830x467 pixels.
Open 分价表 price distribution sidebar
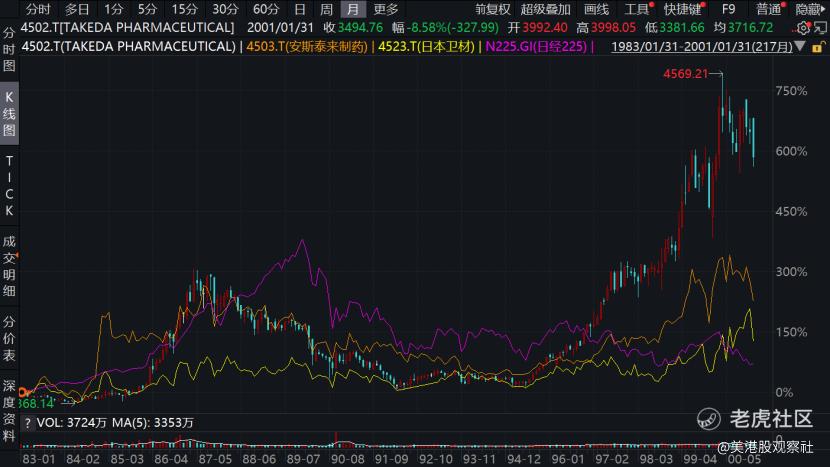9,338
